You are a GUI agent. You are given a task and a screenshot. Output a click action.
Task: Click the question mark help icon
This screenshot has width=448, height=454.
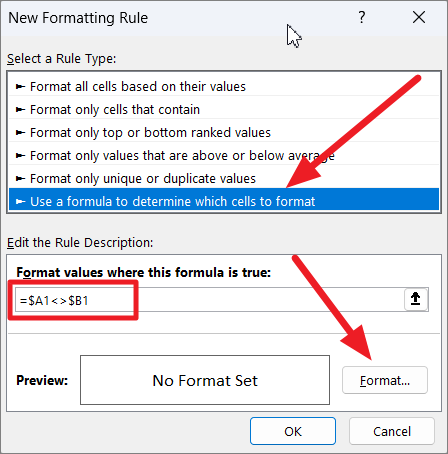click(362, 17)
